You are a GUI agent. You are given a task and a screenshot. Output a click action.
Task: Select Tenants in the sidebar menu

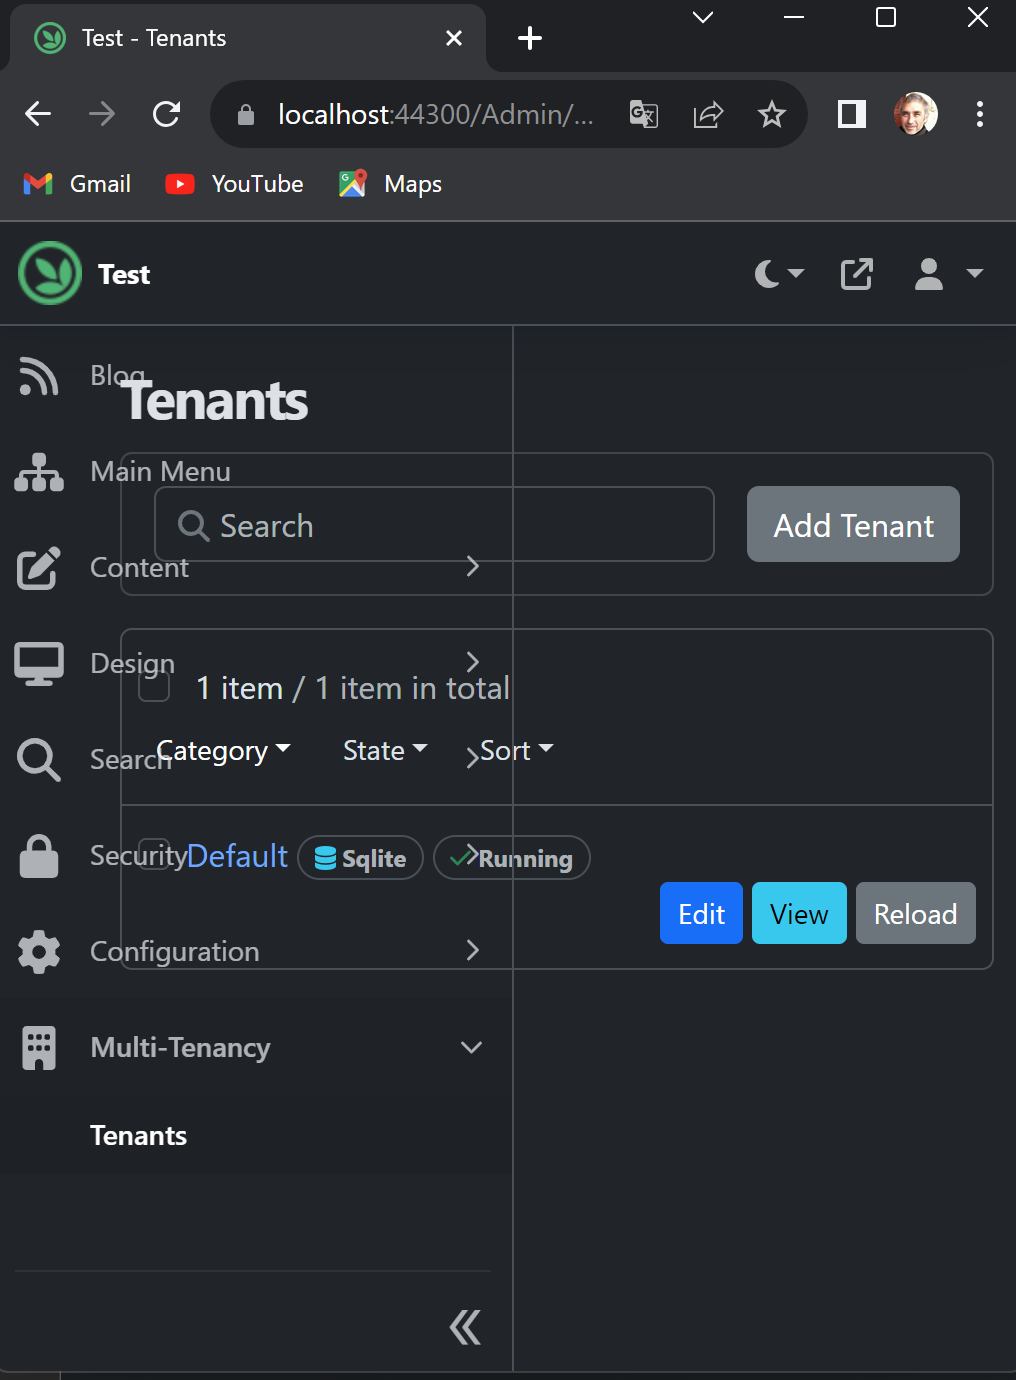[138, 1135]
